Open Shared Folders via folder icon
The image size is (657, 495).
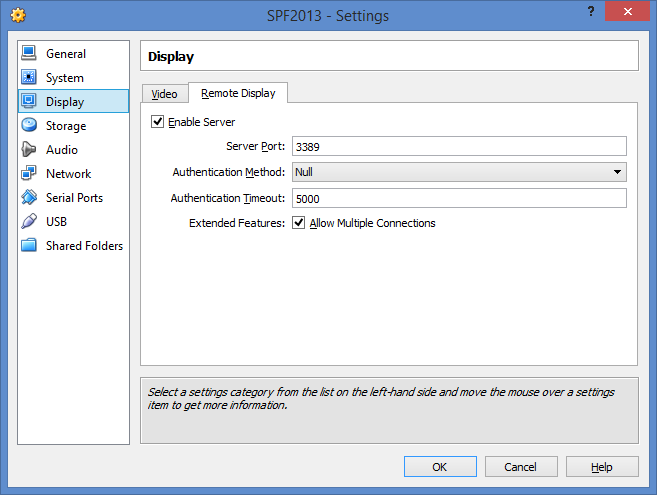point(28,246)
